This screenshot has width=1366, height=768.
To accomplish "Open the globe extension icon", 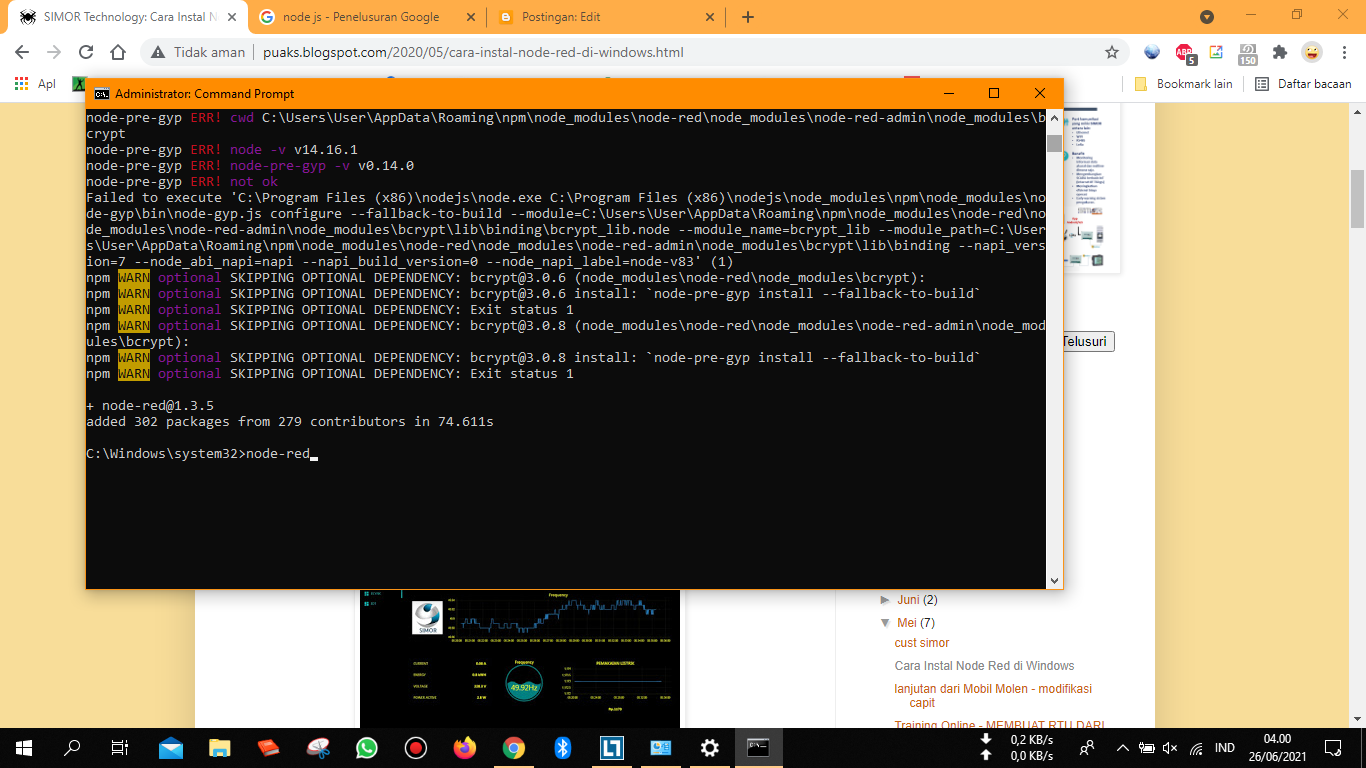I will coord(1152,52).
